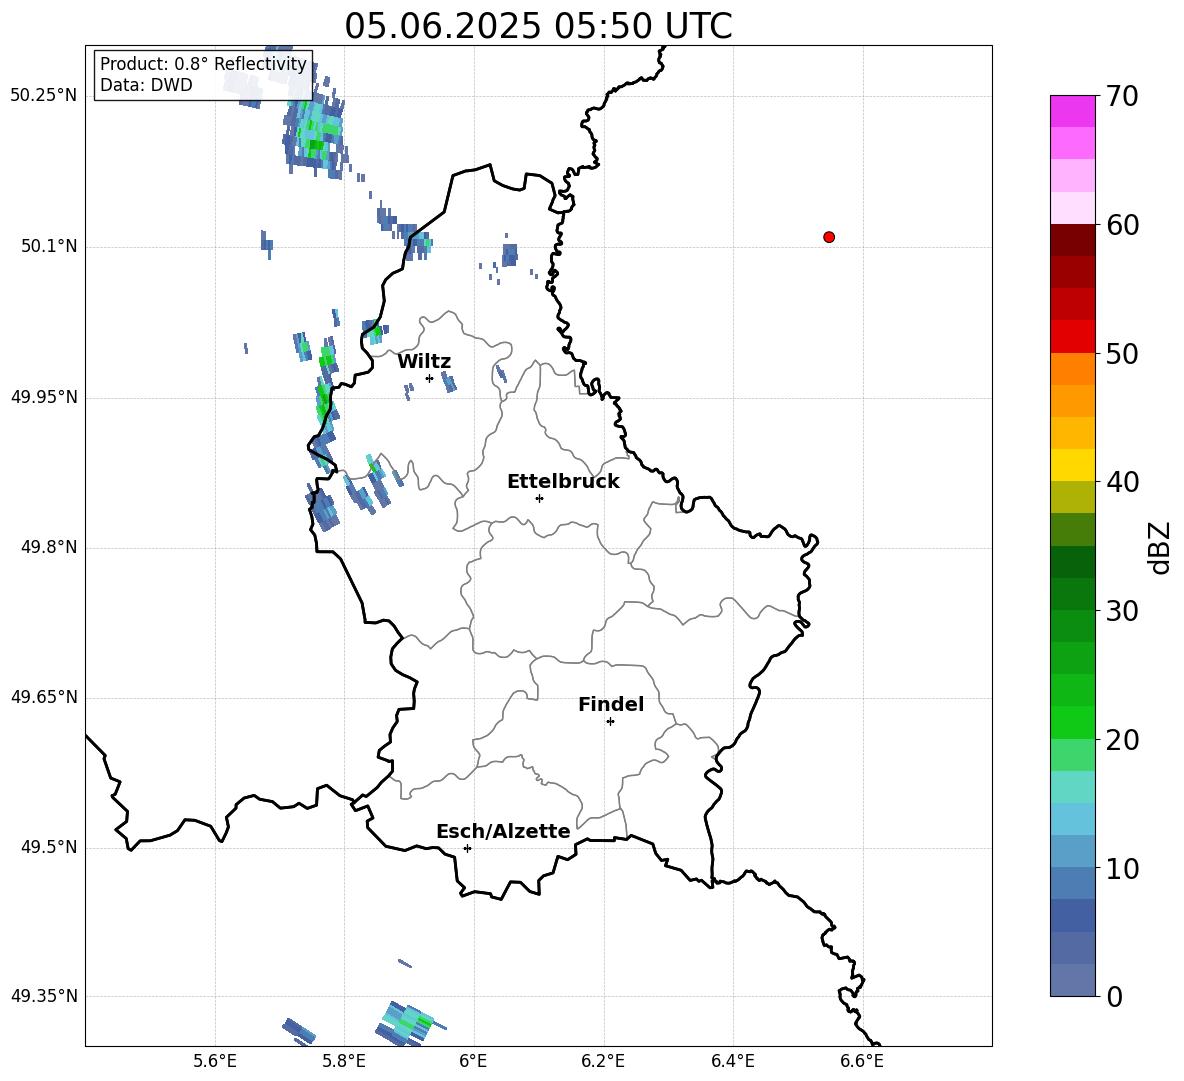Select the Wiltz city label
Viewport: 1184px width, 1081px height.
coord(424,362)
